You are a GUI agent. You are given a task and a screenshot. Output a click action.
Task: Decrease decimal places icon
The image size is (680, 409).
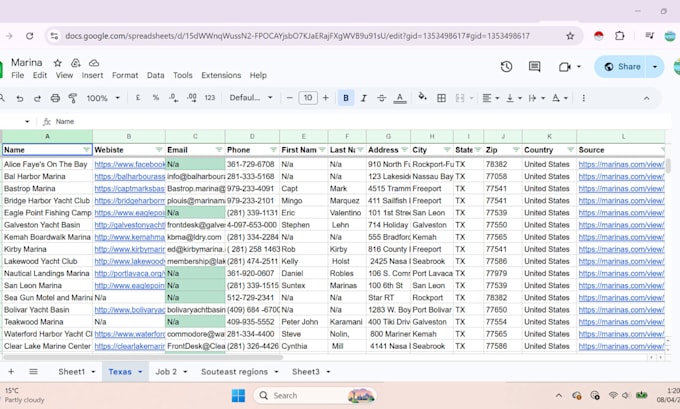(173, 98)
